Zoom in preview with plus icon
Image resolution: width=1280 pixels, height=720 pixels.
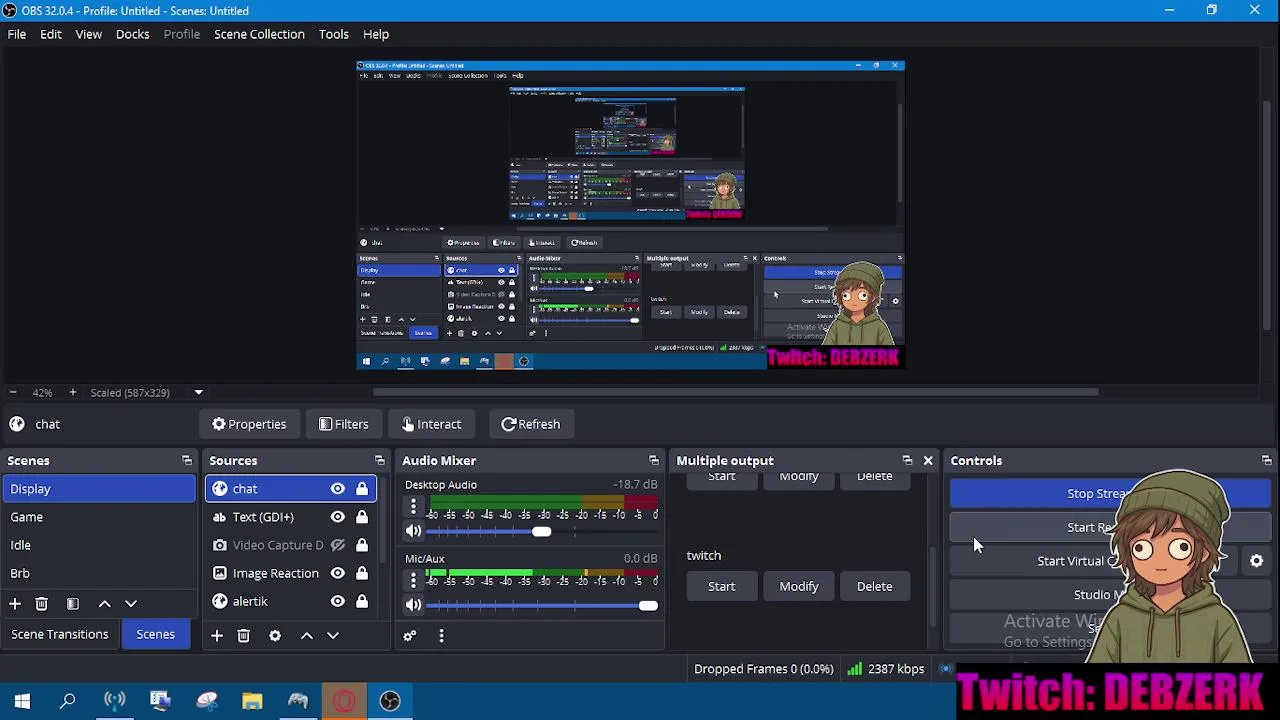pos(72,393)
